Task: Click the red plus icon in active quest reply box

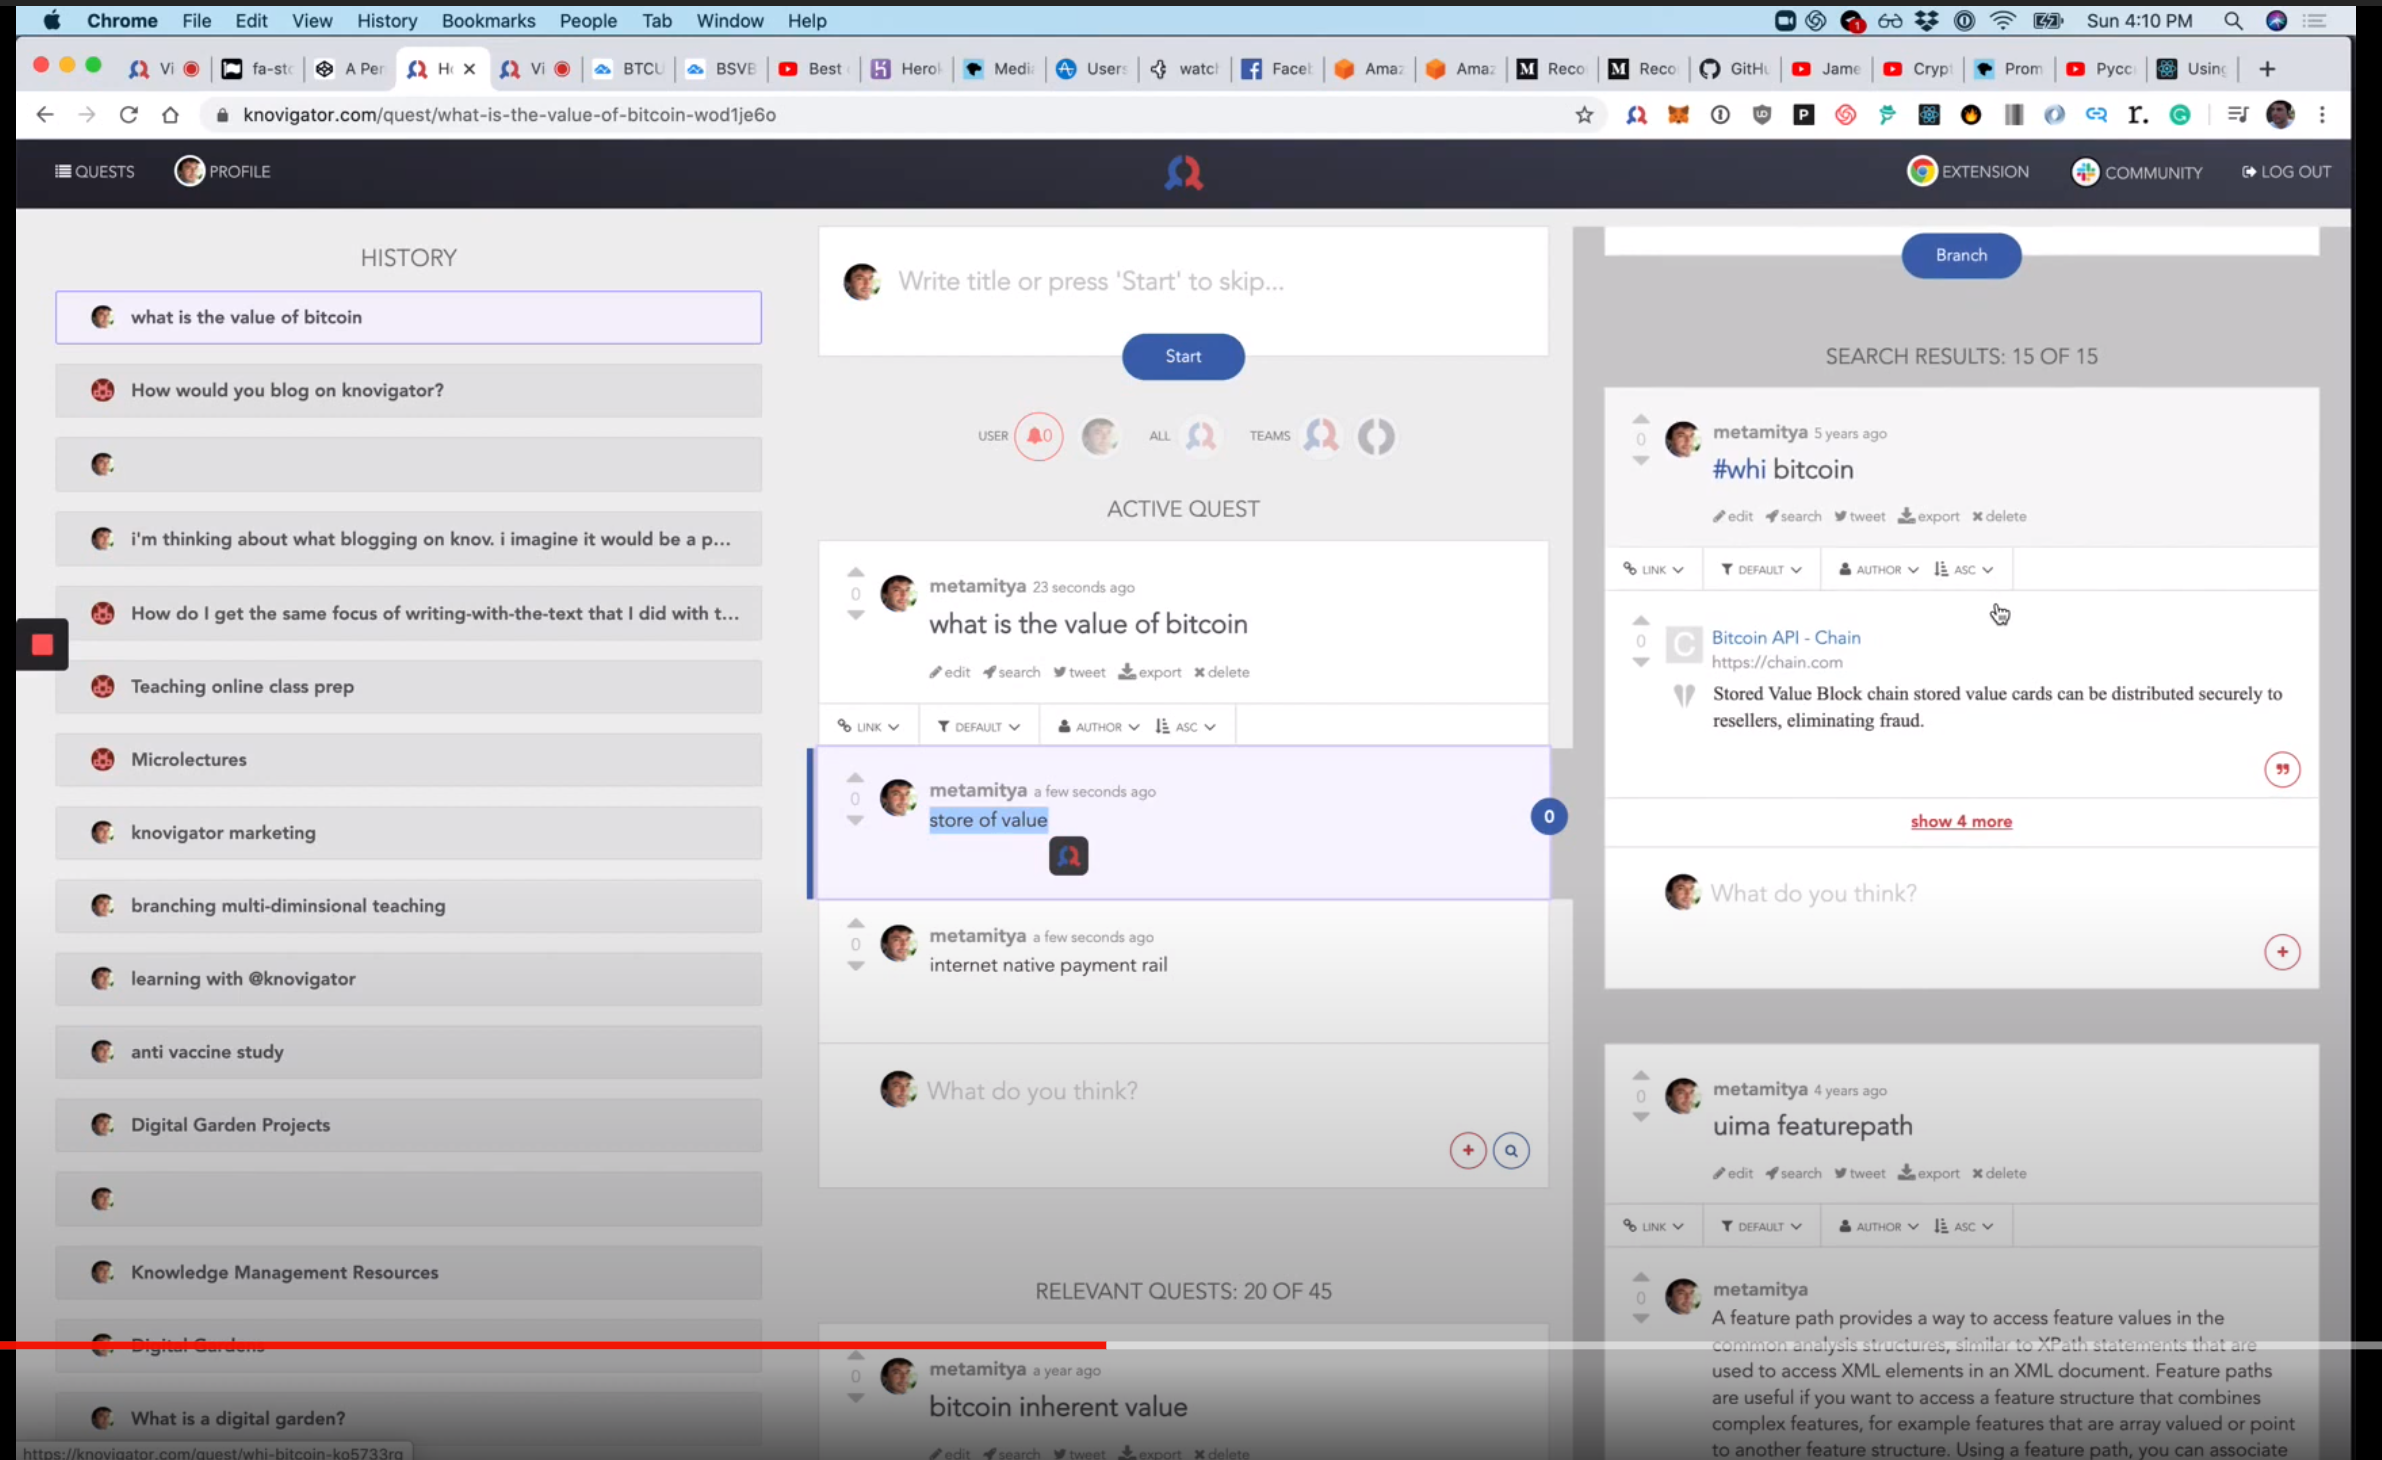Action: (1467, 1150)
